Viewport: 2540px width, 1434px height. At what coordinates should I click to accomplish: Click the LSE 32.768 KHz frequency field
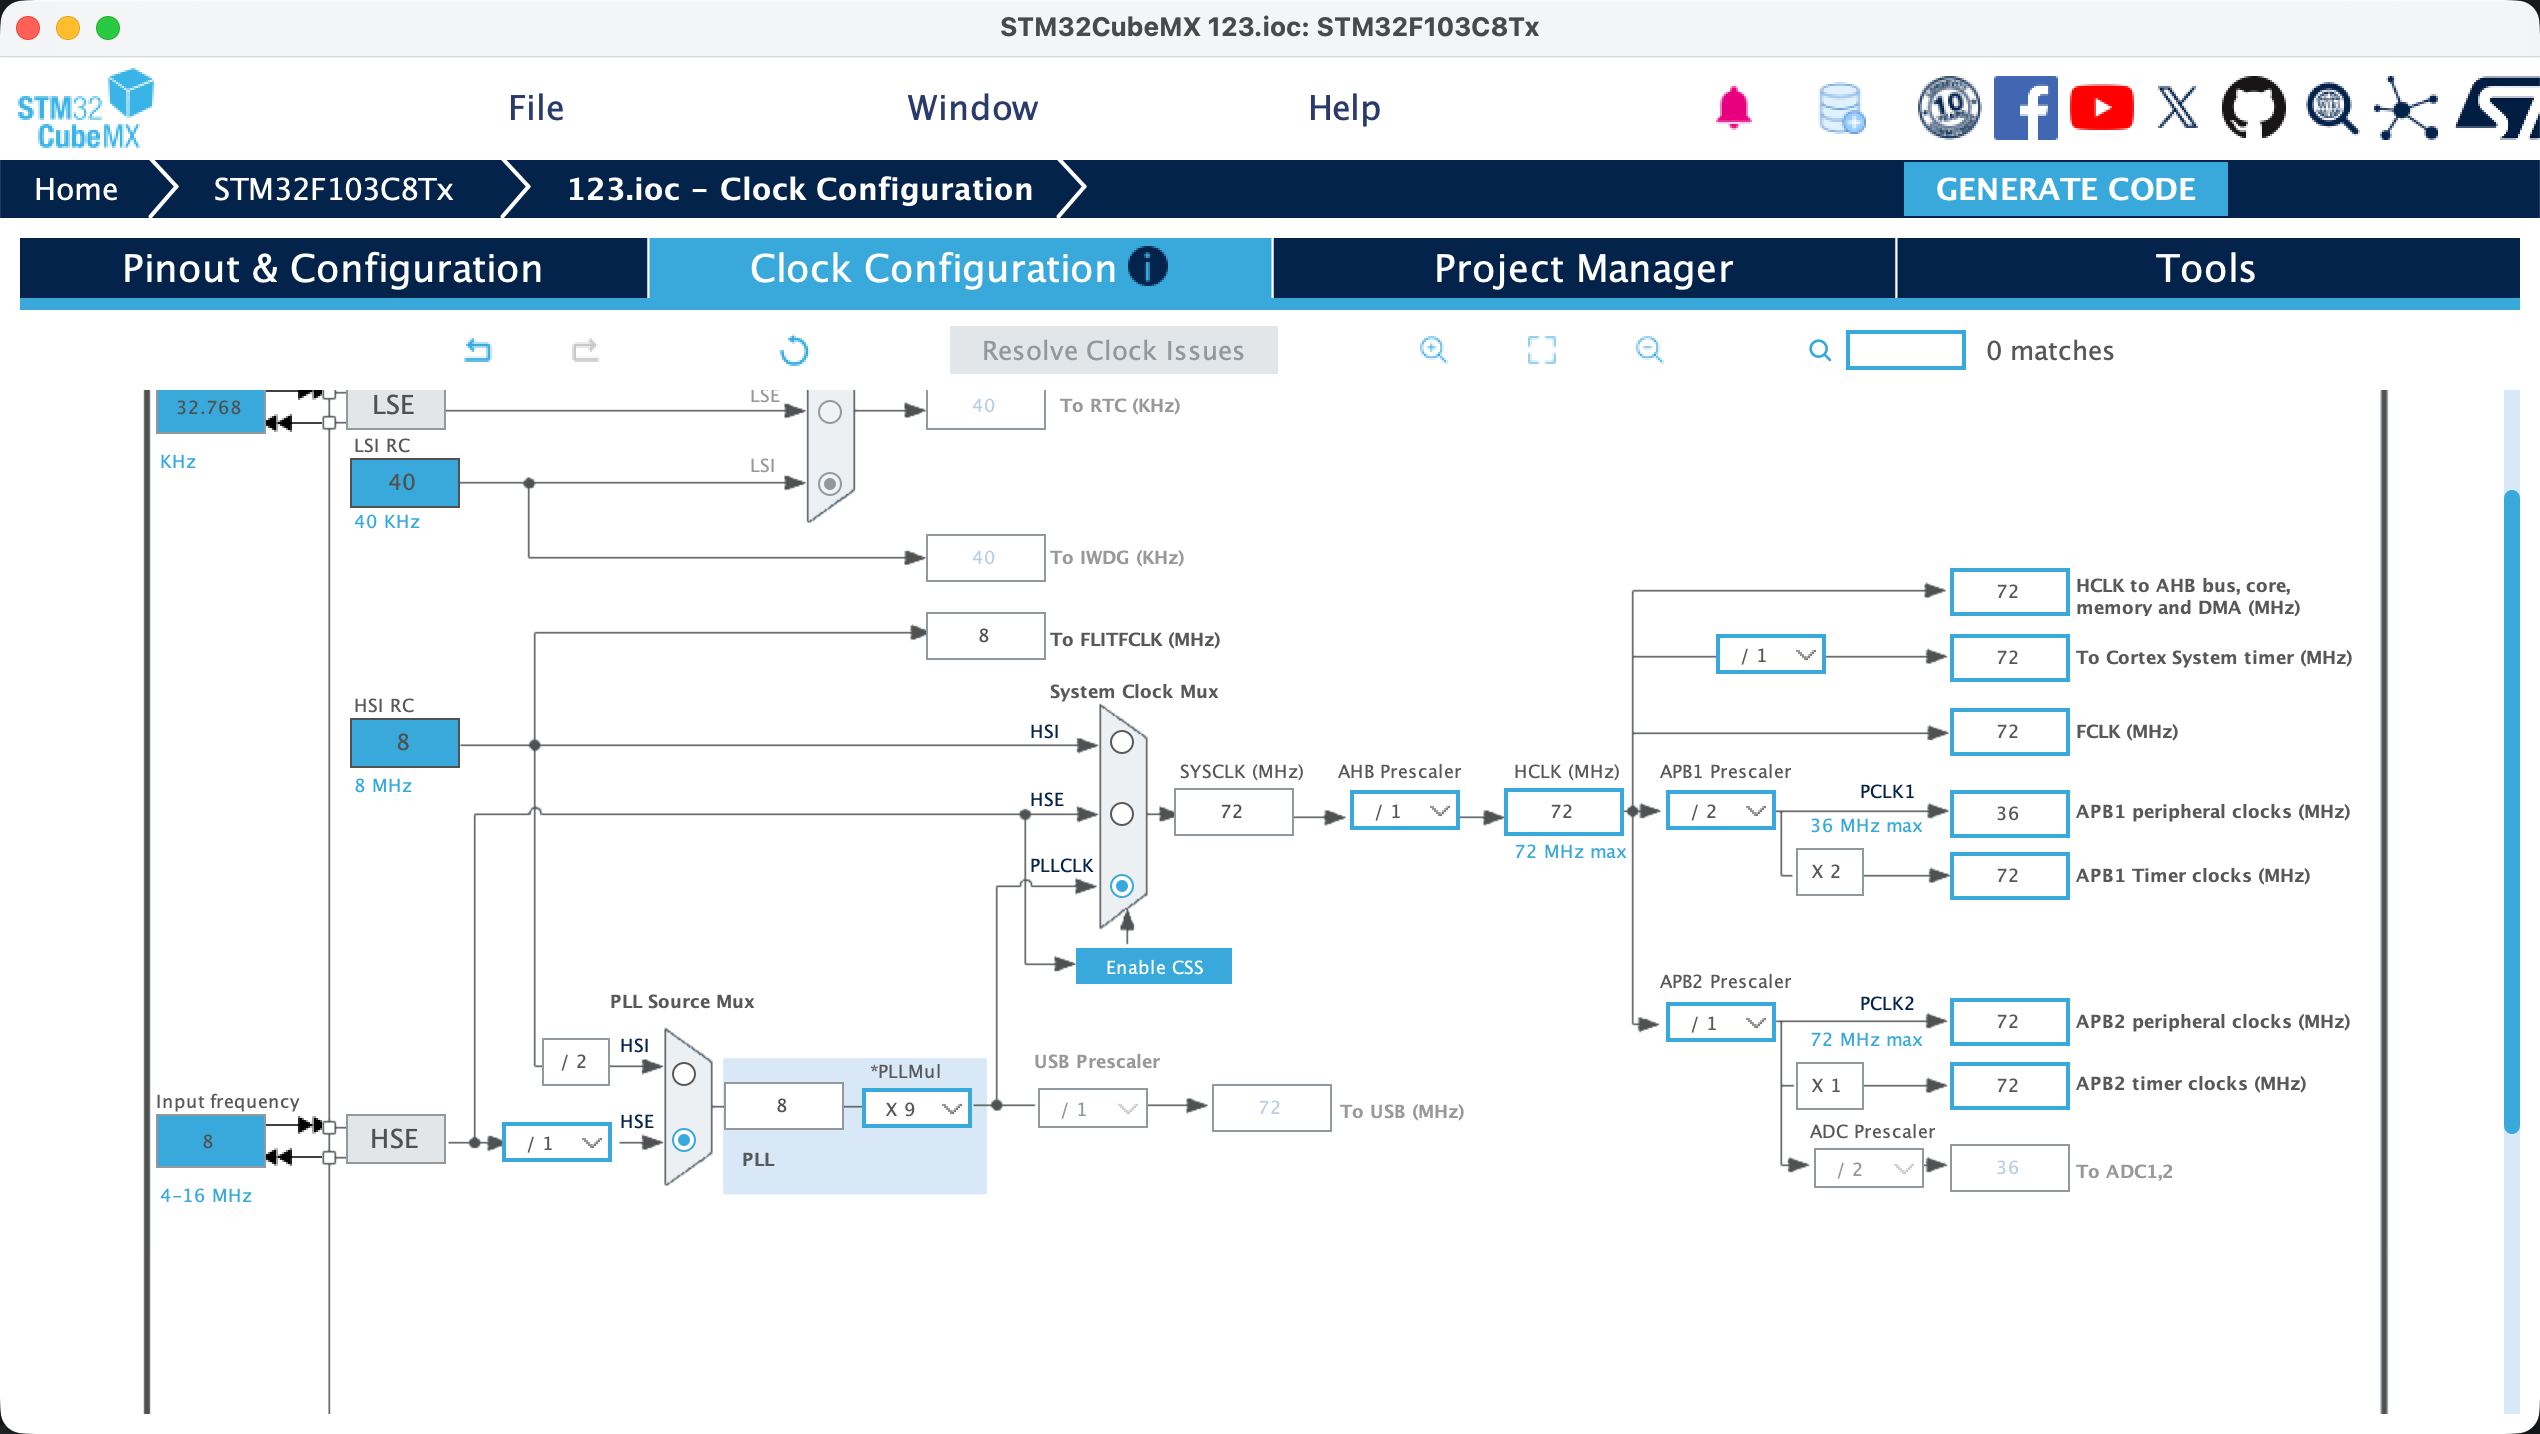point(210,410)
